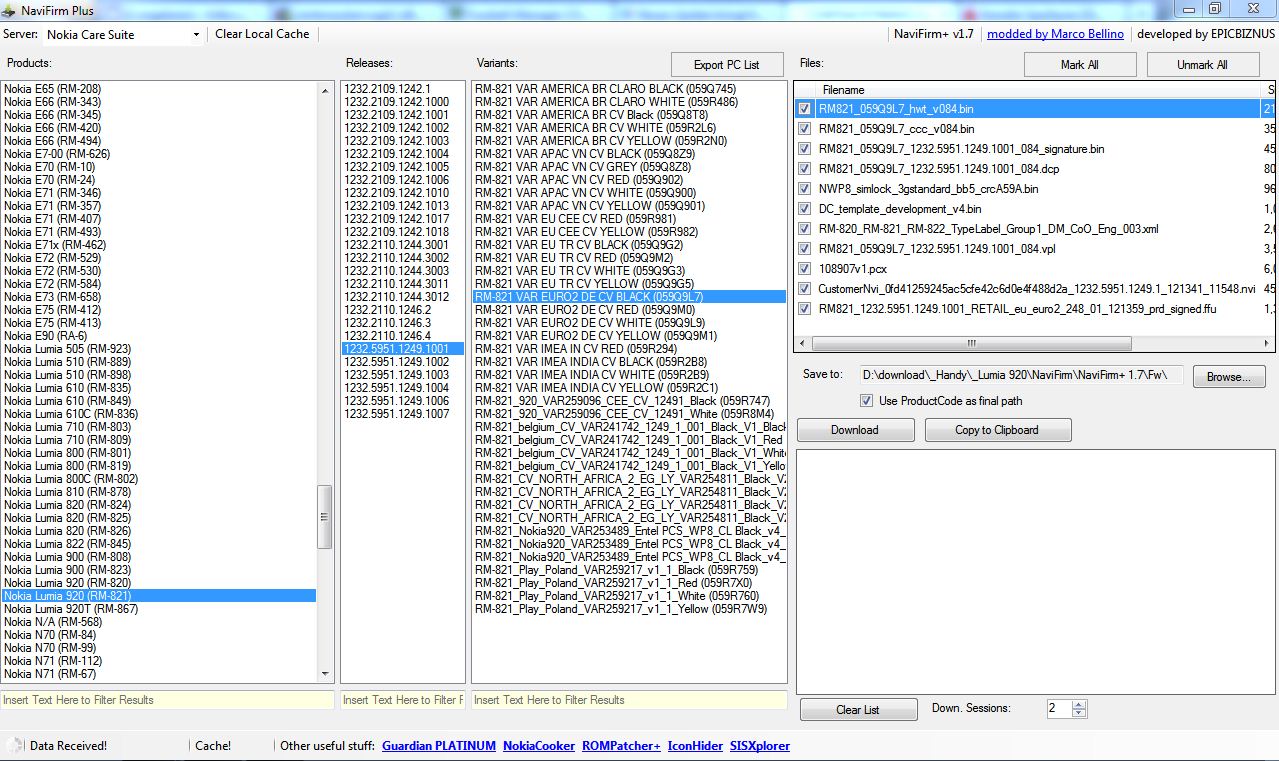Click the status icon beside Data Received!

pyautogui.click(x=15, y=745)
